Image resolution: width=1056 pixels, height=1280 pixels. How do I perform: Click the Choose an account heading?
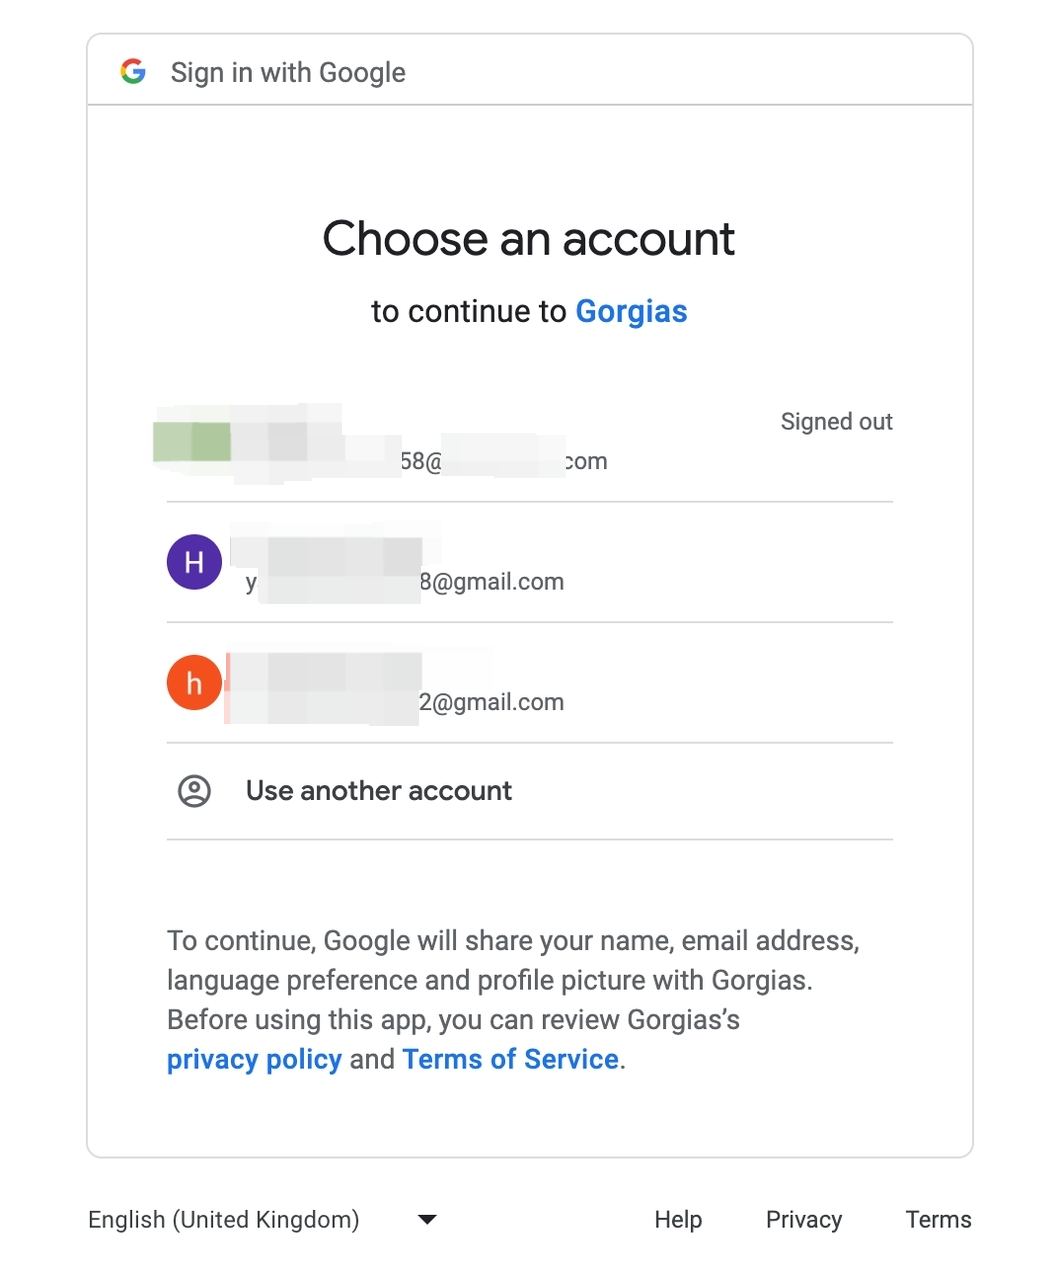528,239
